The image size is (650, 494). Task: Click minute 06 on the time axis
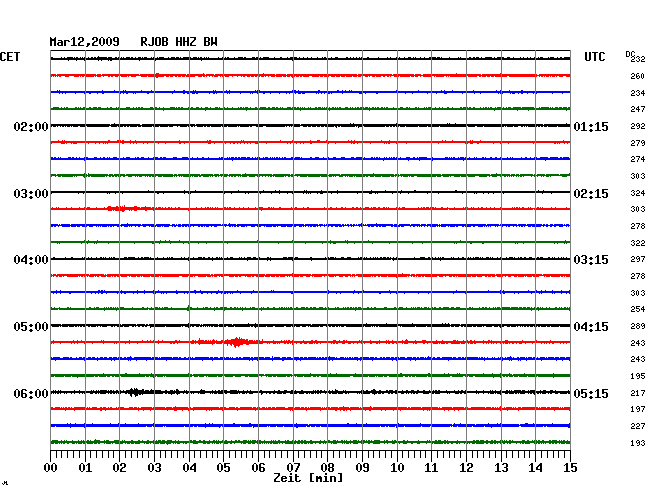258,468
